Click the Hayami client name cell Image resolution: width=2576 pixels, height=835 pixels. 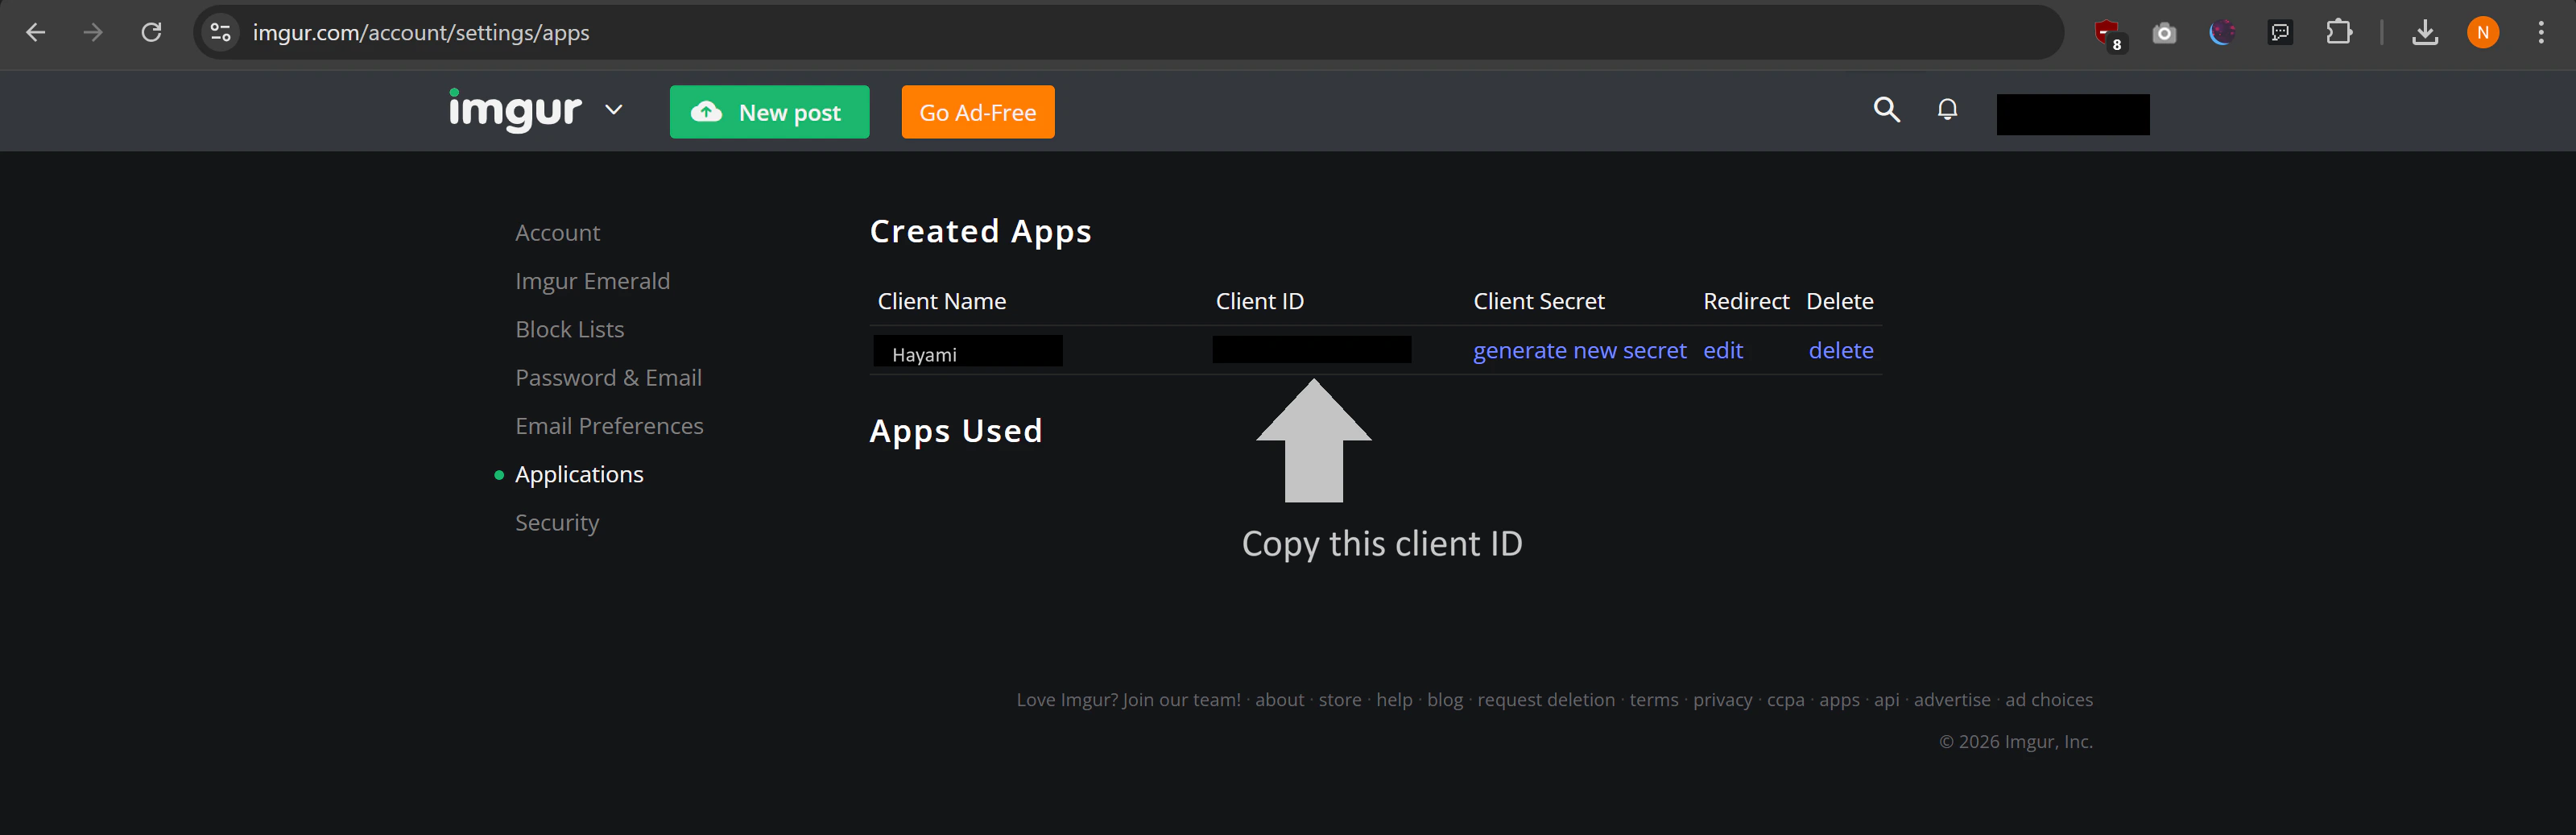(x=967, y=351)
